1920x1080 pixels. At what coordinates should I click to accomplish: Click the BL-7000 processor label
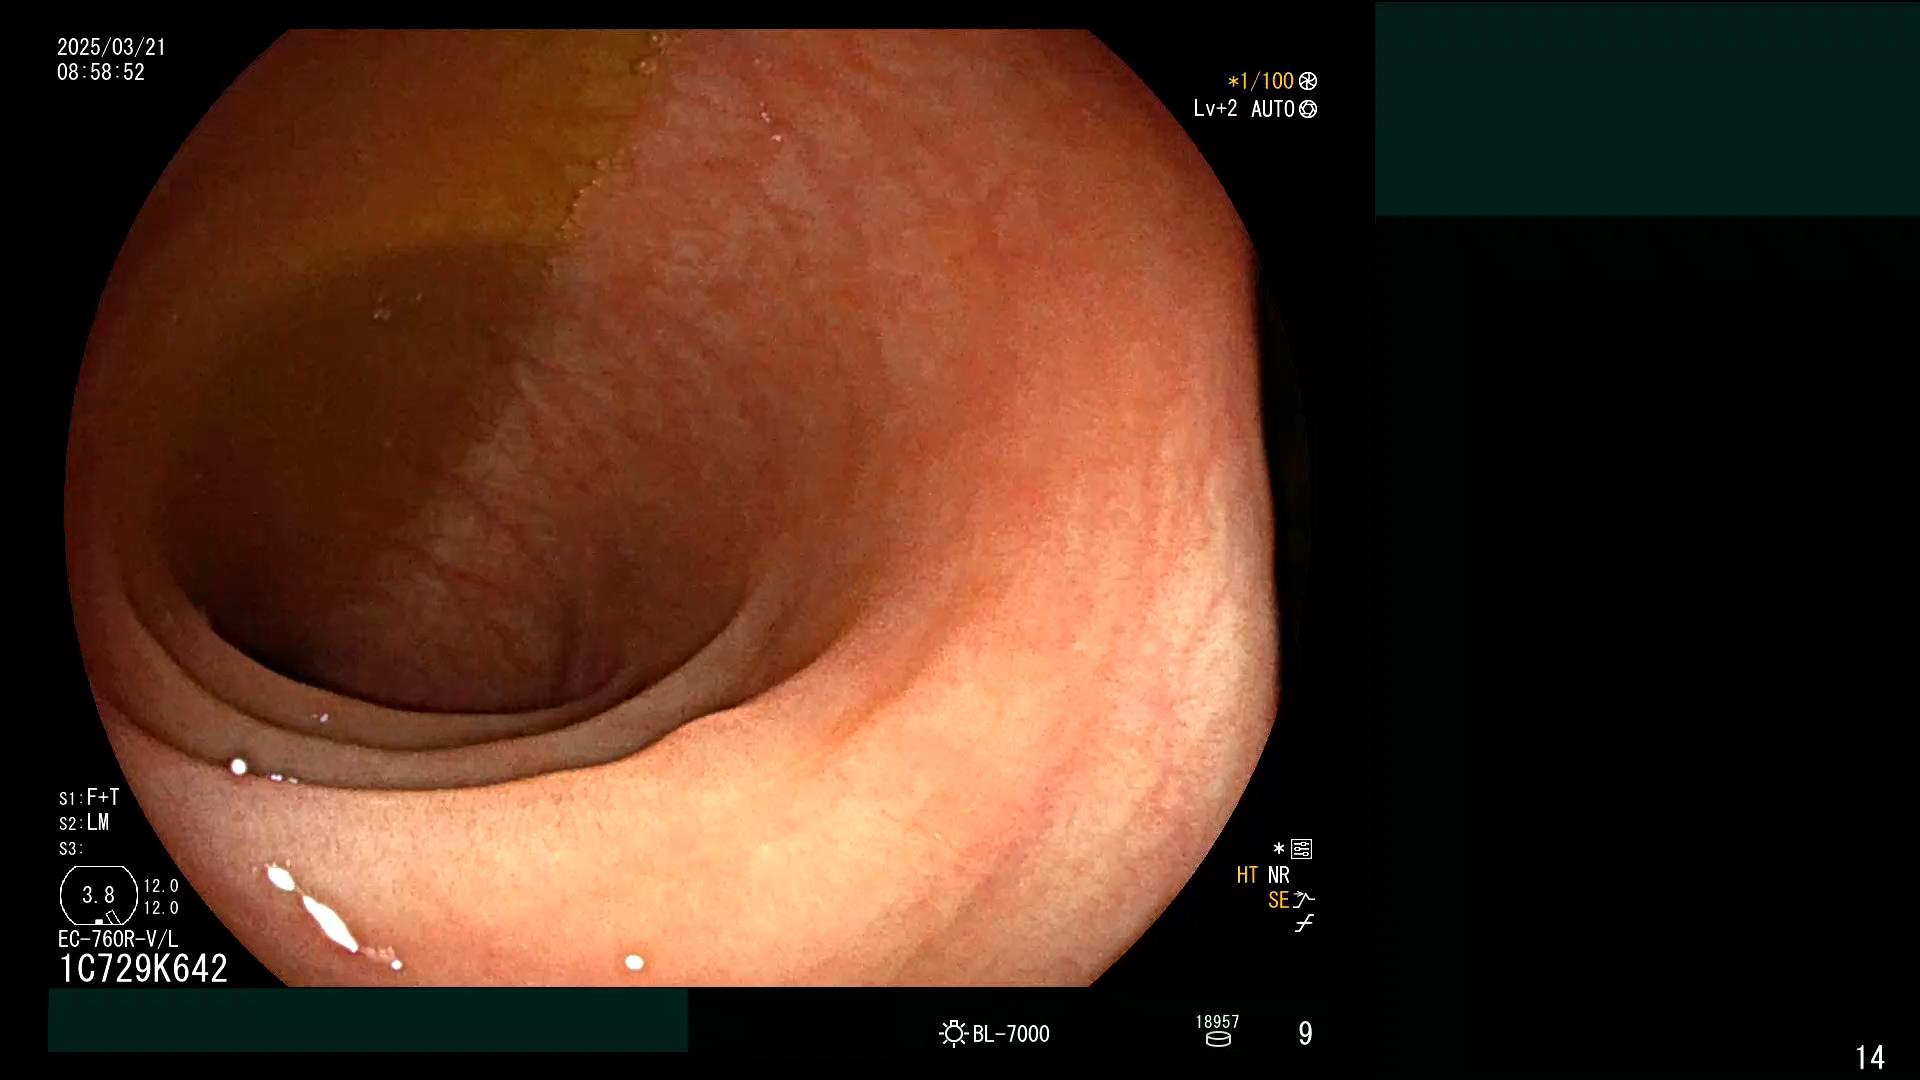(x=1011, y=1034)
